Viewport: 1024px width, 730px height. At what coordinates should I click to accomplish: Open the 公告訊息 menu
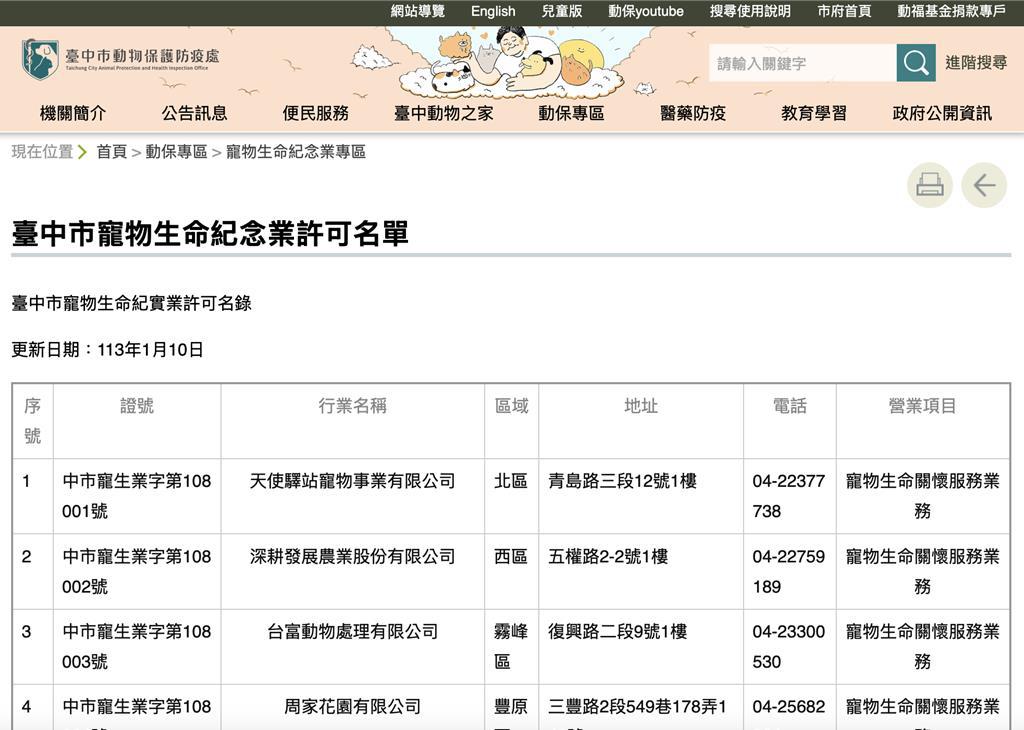[x=195, y=113]
